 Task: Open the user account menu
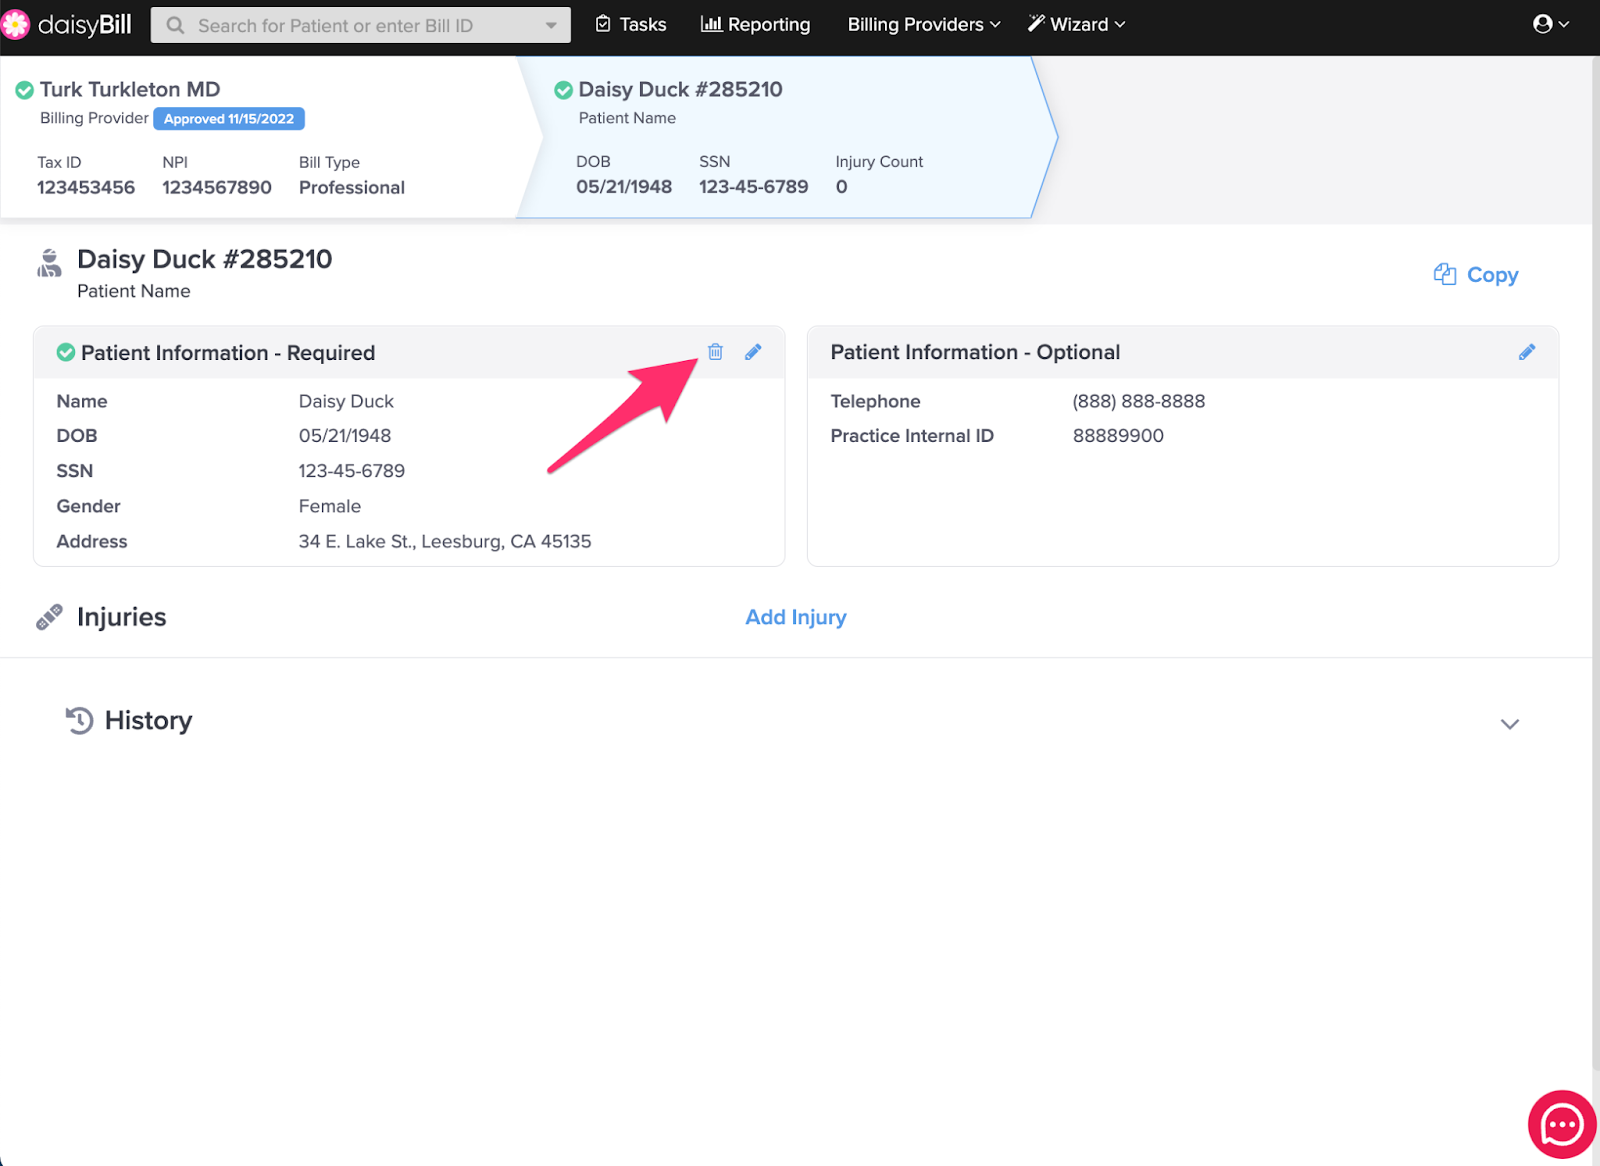tap(1550, 24)
